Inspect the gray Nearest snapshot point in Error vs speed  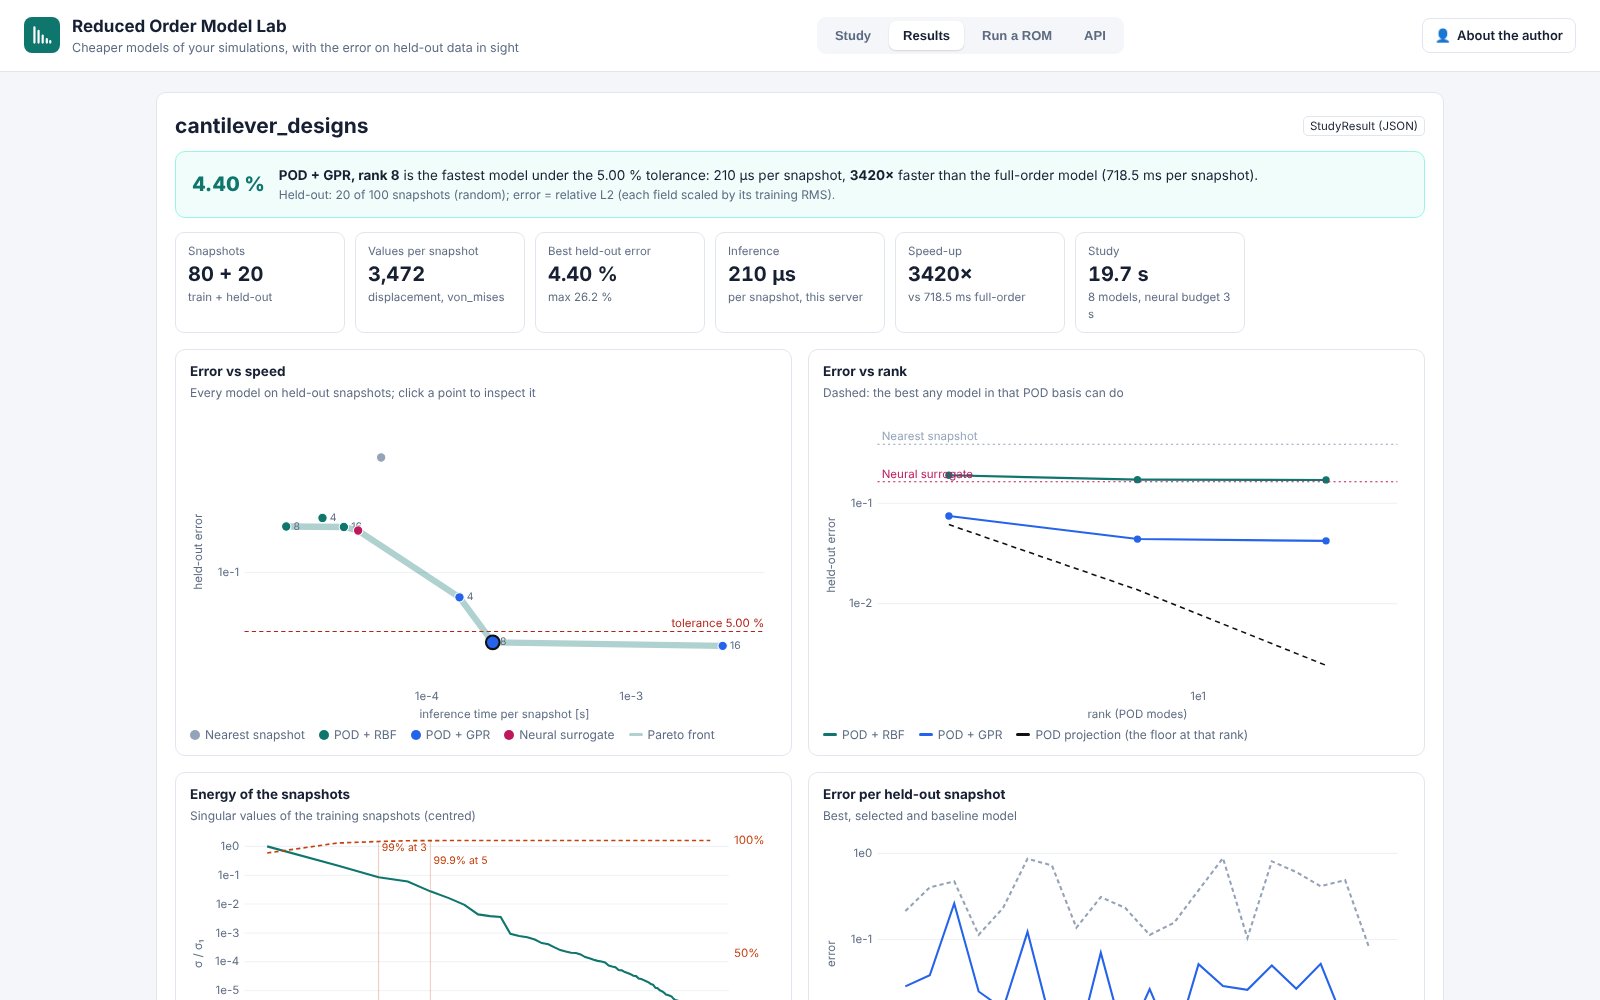coord(381,457)
